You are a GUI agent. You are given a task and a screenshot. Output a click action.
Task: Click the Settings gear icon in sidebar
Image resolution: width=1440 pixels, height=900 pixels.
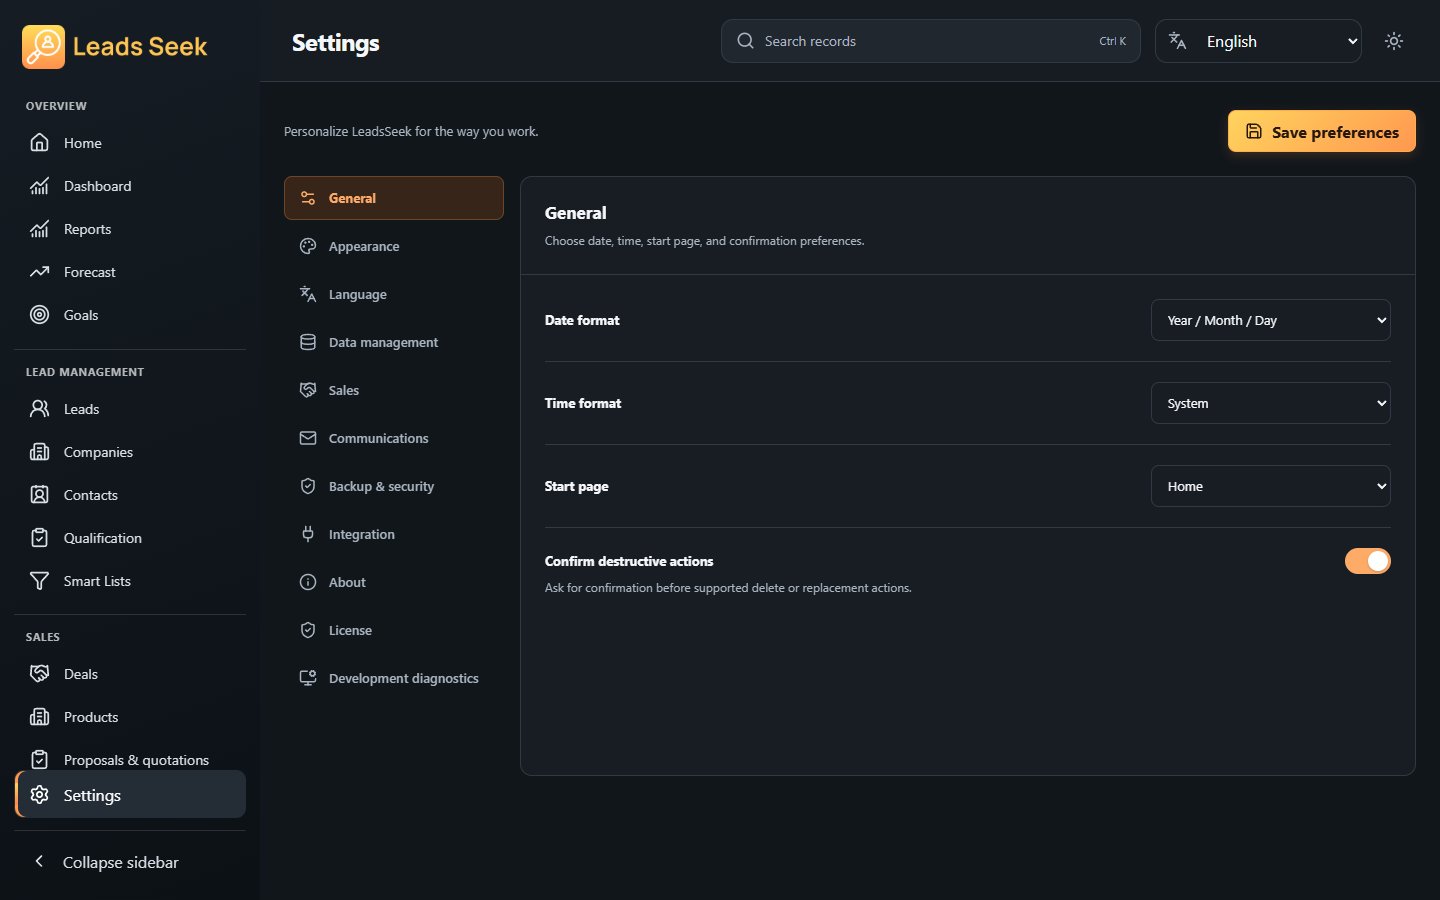click(39, 795)
